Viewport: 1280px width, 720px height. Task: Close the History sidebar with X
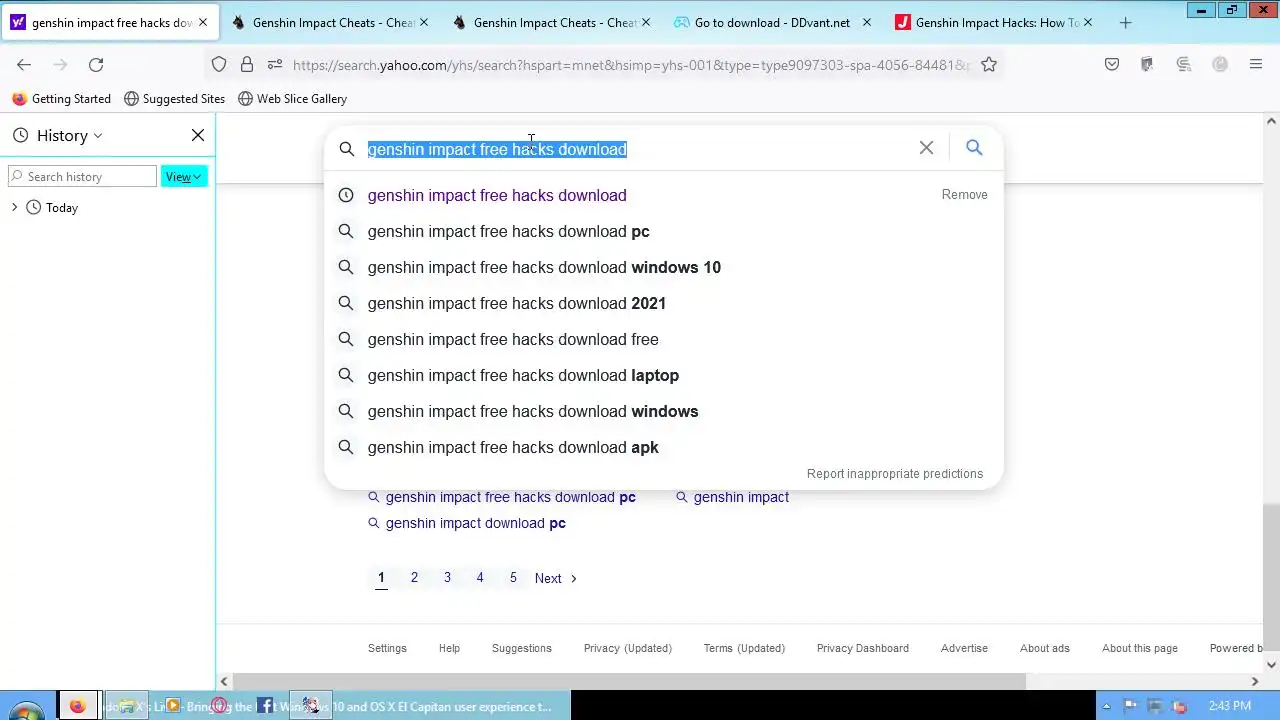point(198,135)
